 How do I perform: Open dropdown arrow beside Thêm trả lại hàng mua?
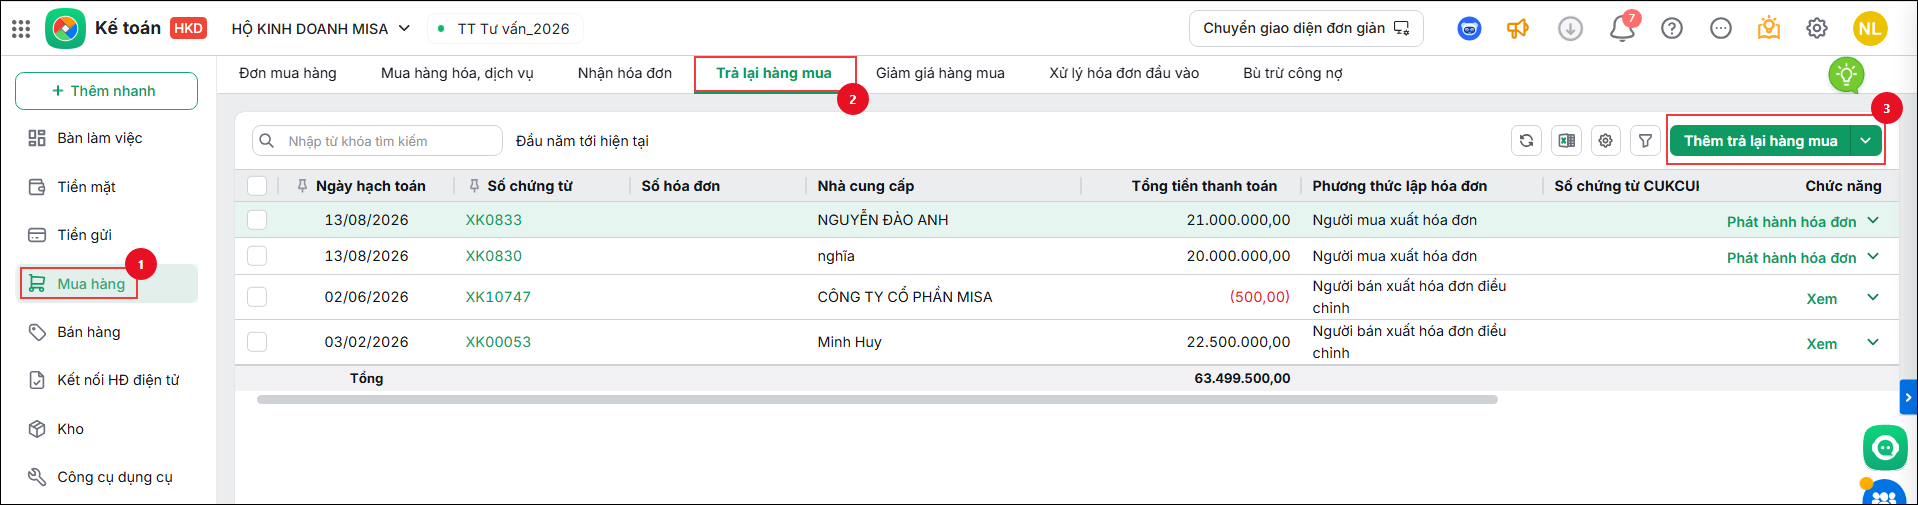(1866, 141)
